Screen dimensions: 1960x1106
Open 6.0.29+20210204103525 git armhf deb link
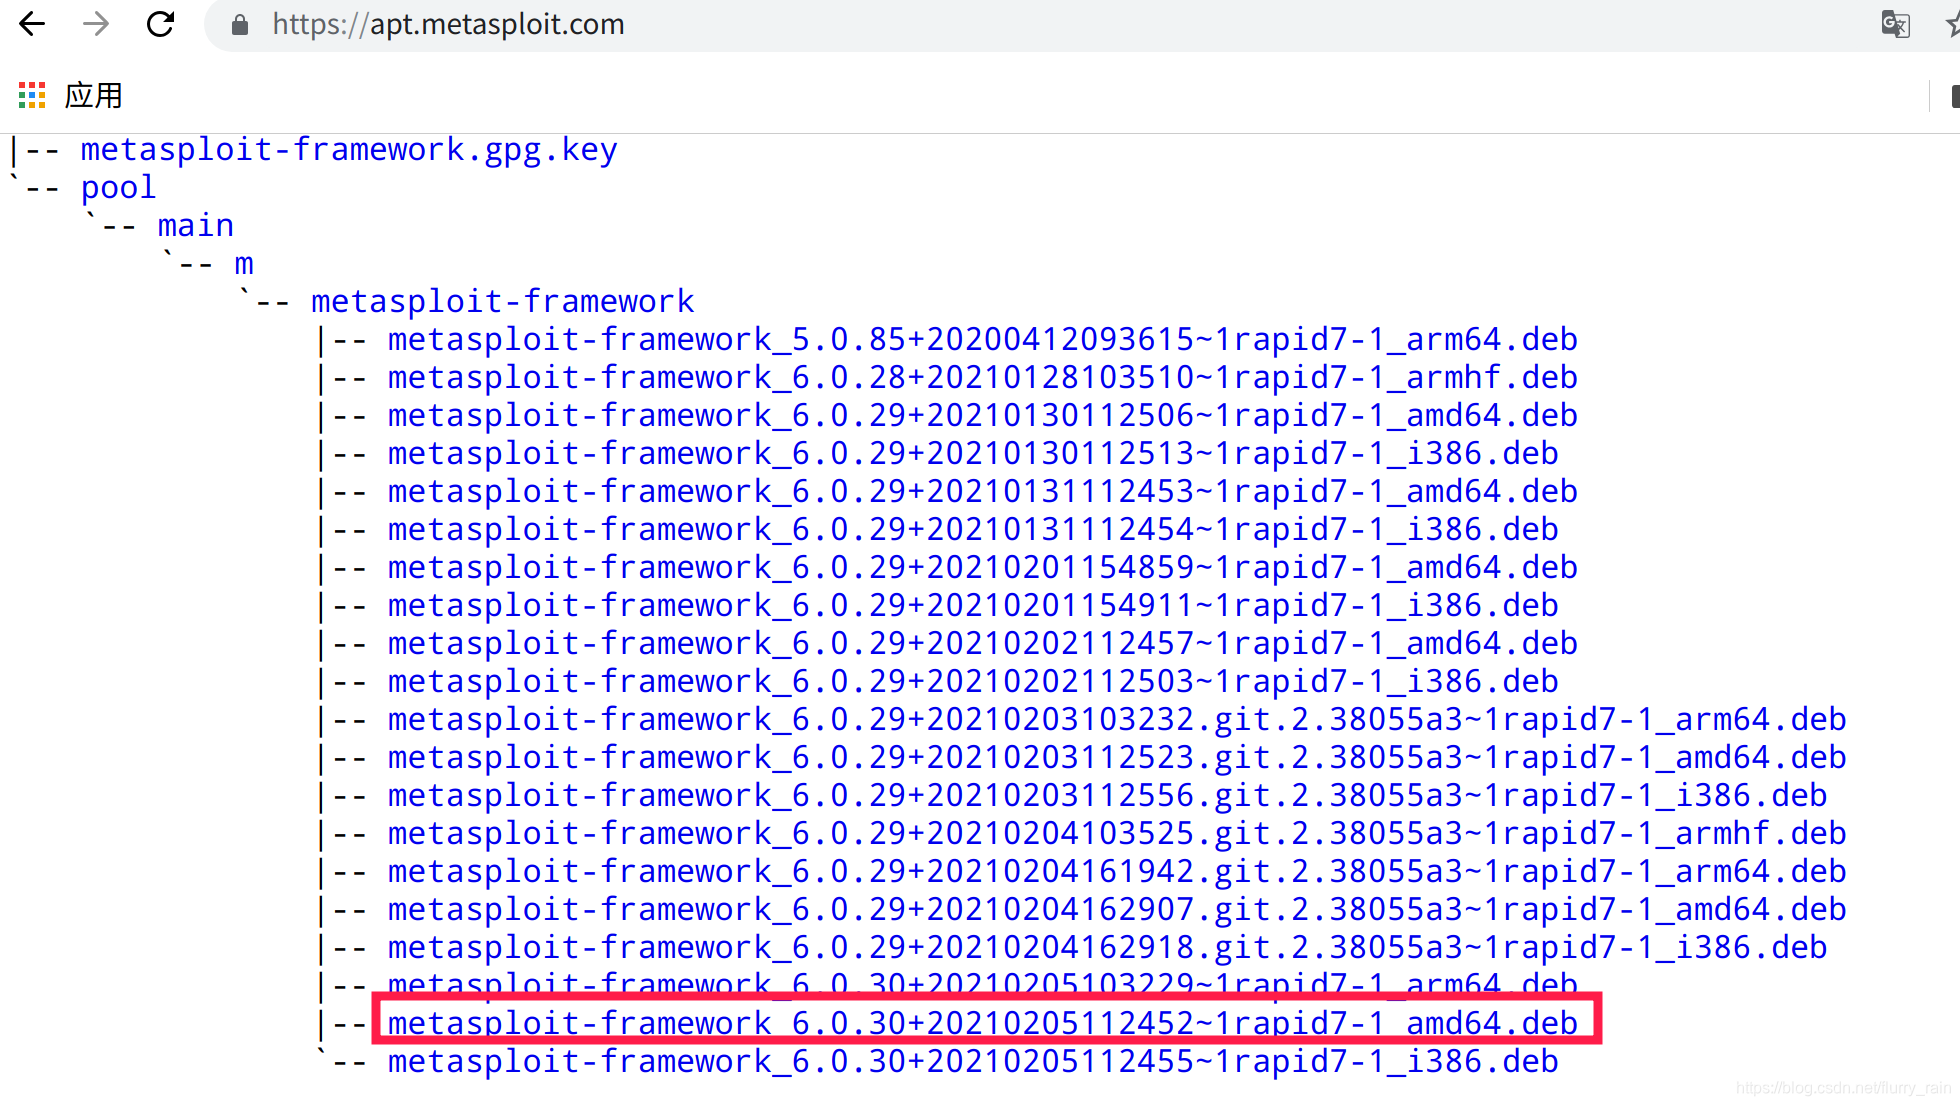[1116, 834]
